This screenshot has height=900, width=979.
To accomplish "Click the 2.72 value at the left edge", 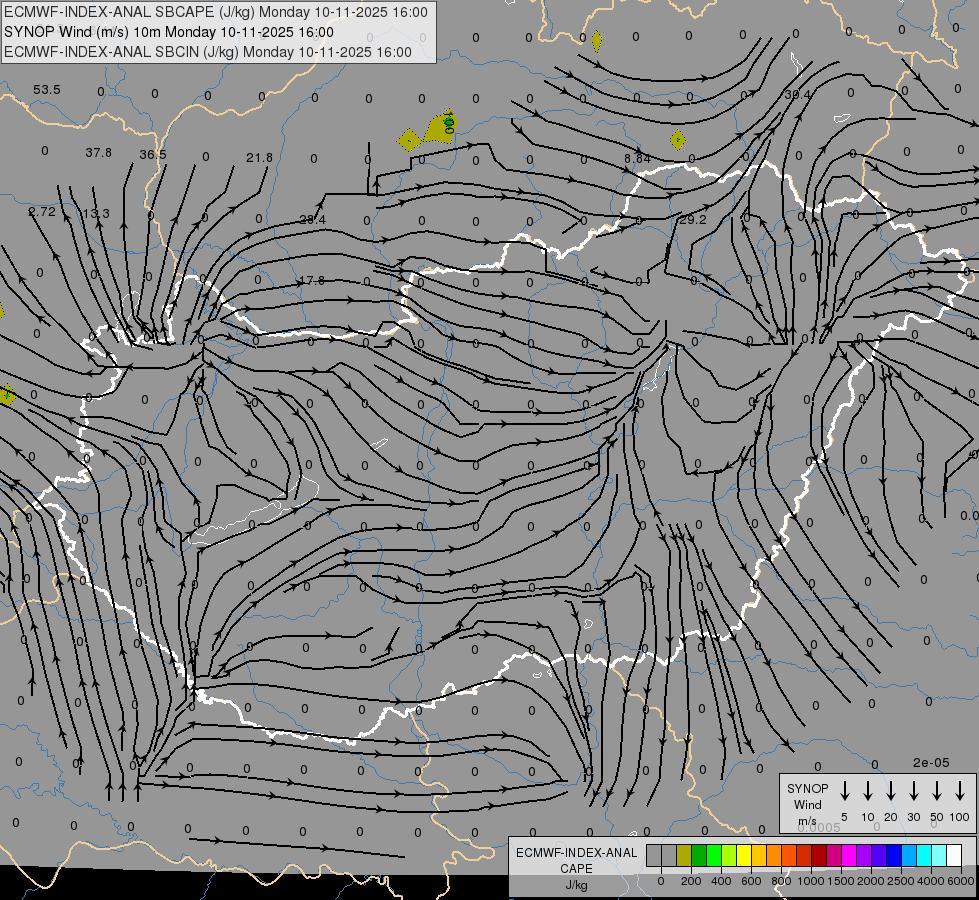I will click(42, 212).
